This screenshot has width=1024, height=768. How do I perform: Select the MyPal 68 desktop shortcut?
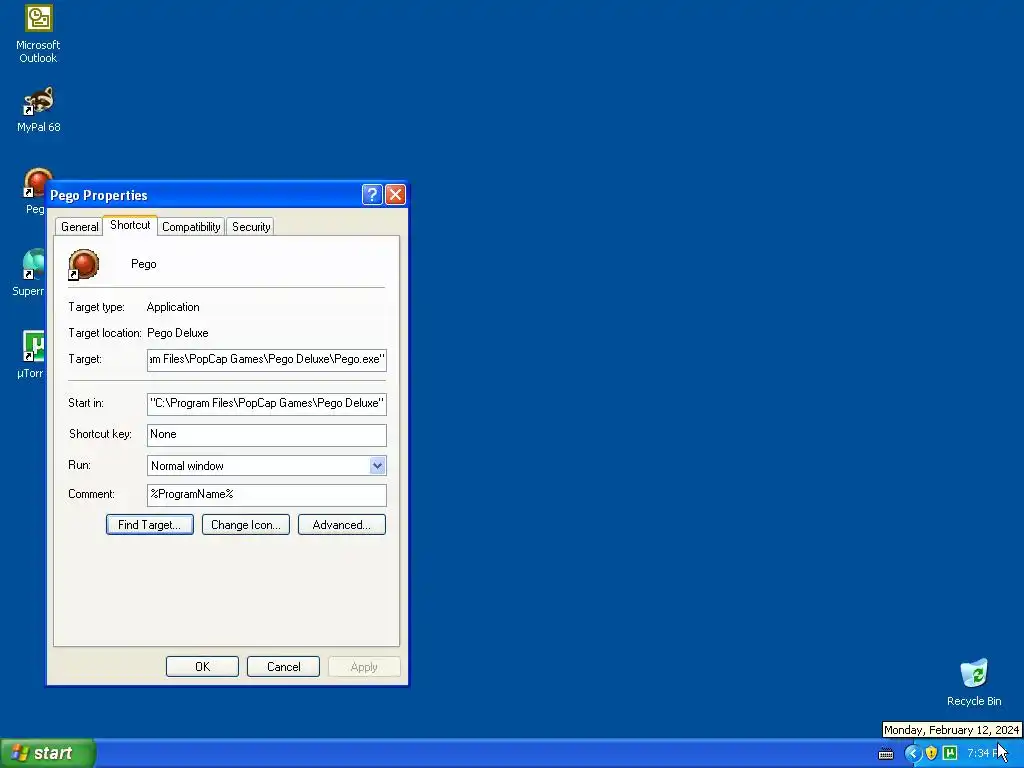pos(38,110)
